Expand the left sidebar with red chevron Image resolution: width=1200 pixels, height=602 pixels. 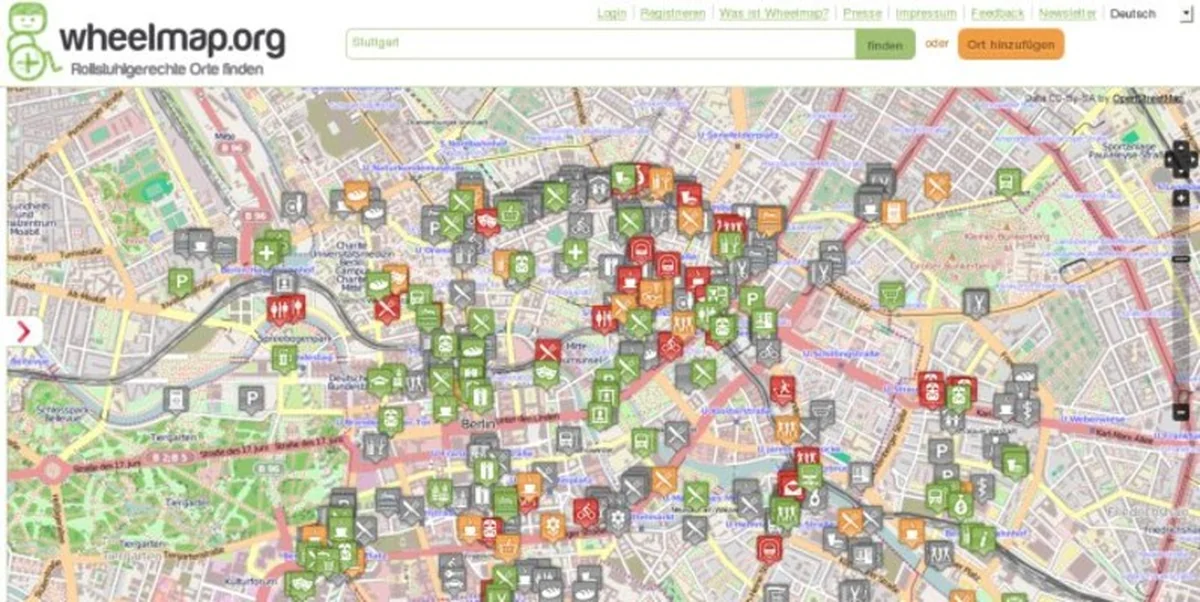point(23,331)
